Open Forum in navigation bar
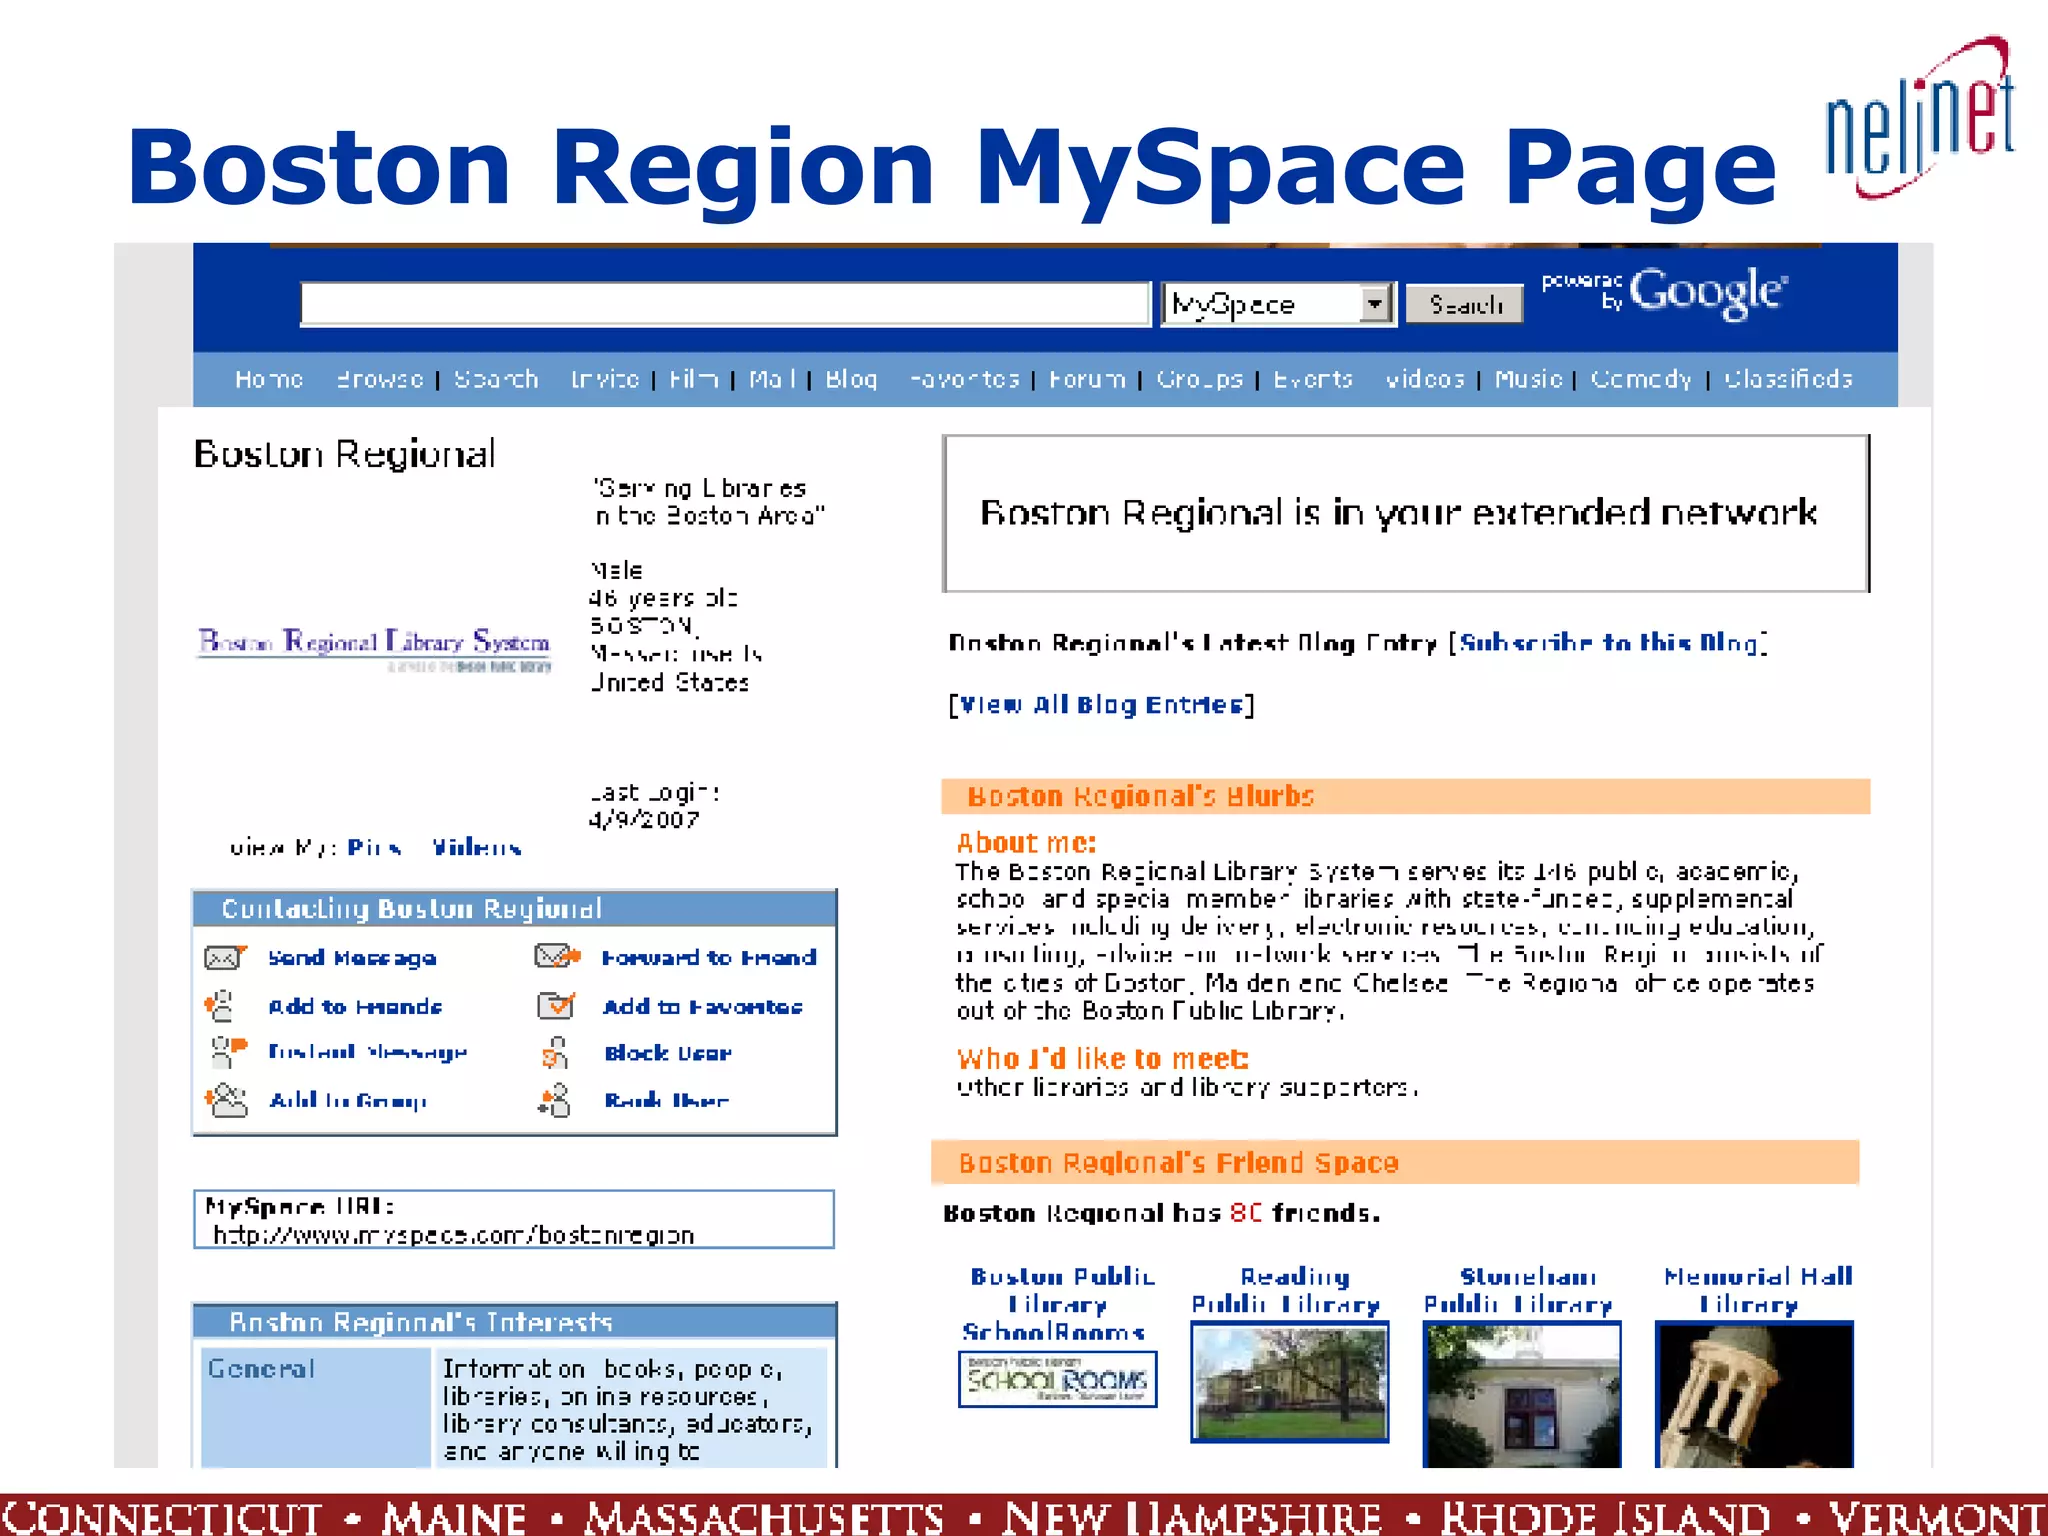The image size is (2048, 1536). pos(1087,379)
